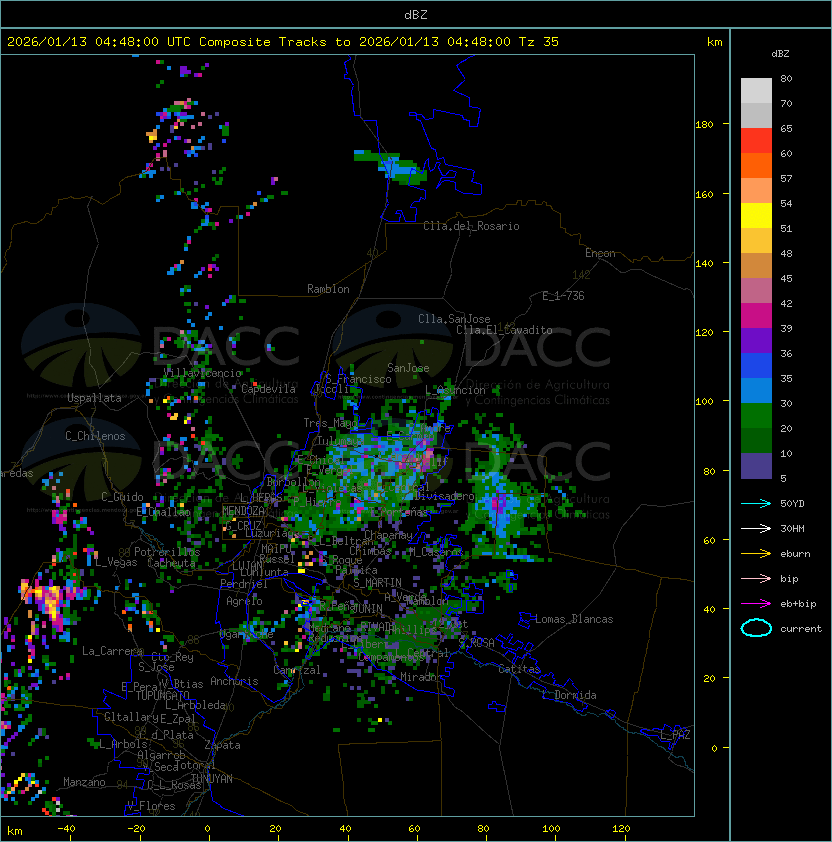
Task: Click the magenta eb+bip arrow legend icon
Action: pyautogui.click(x=756, y=604)
